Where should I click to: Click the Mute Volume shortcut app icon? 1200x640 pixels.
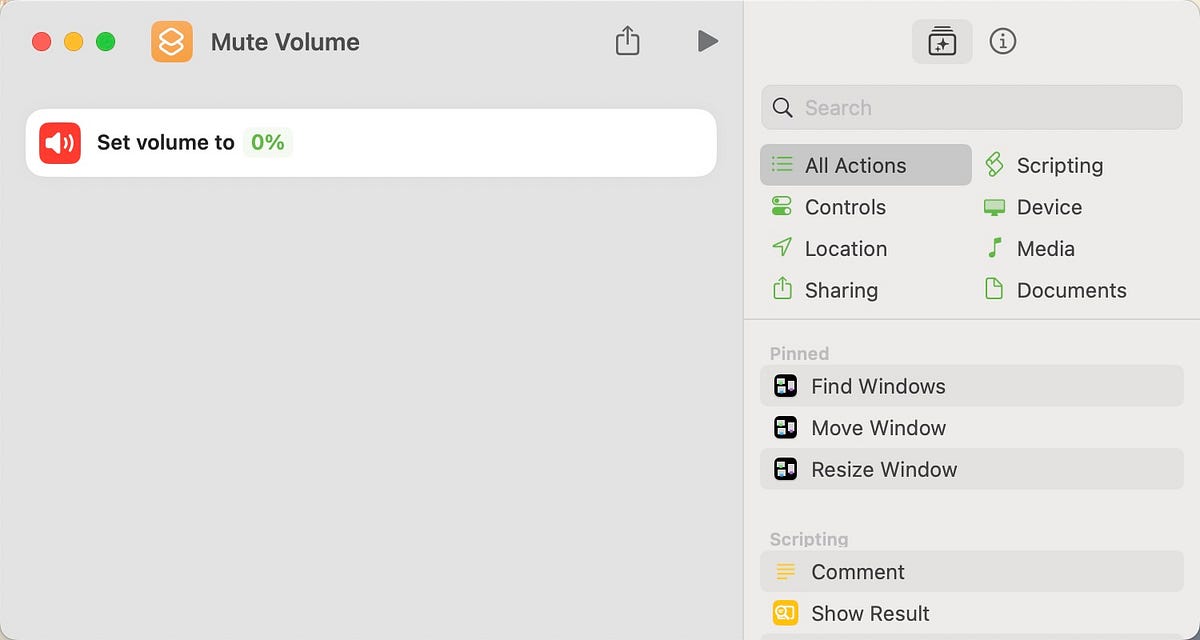(171, 41)
